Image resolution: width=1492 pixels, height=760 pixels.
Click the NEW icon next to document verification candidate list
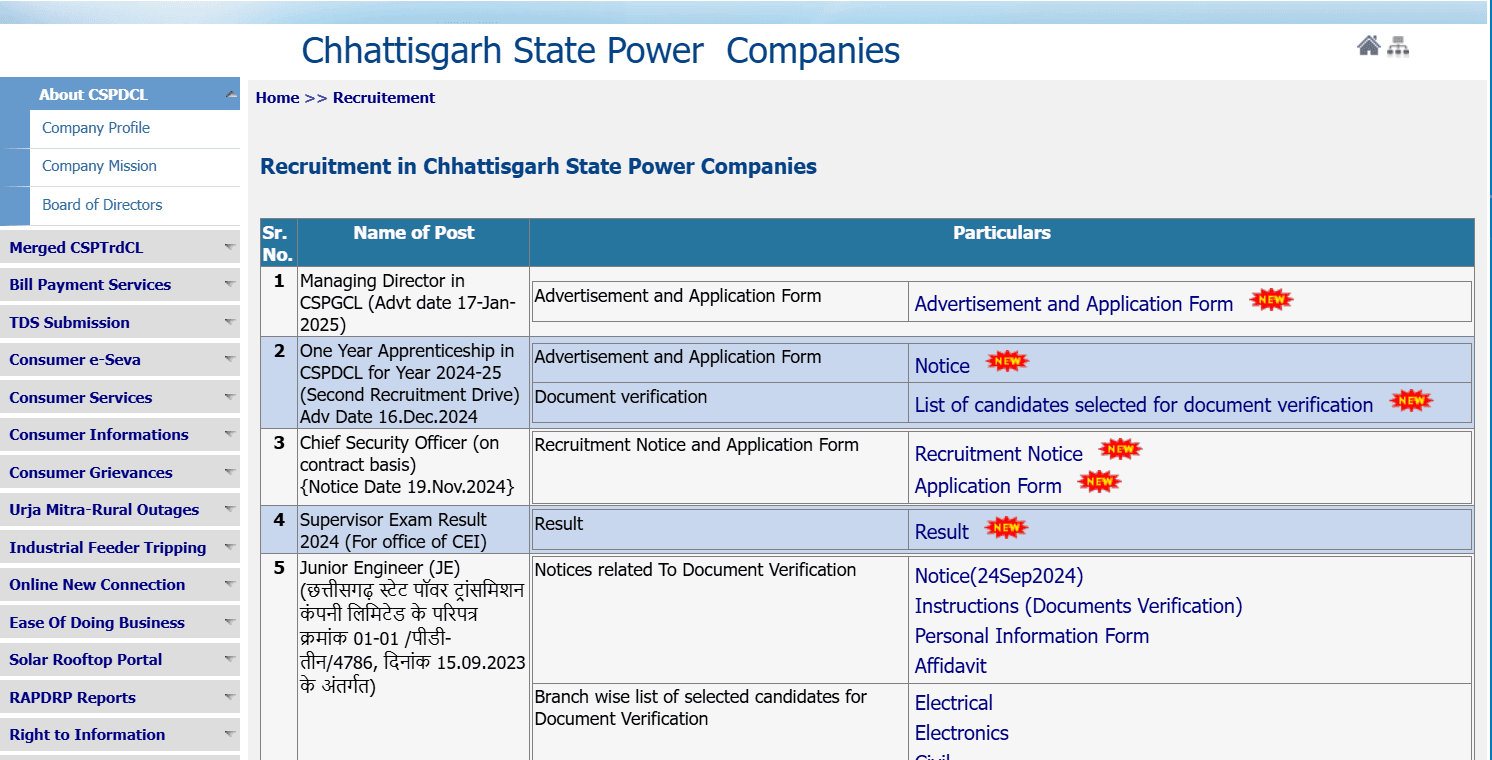[1411, 399]
